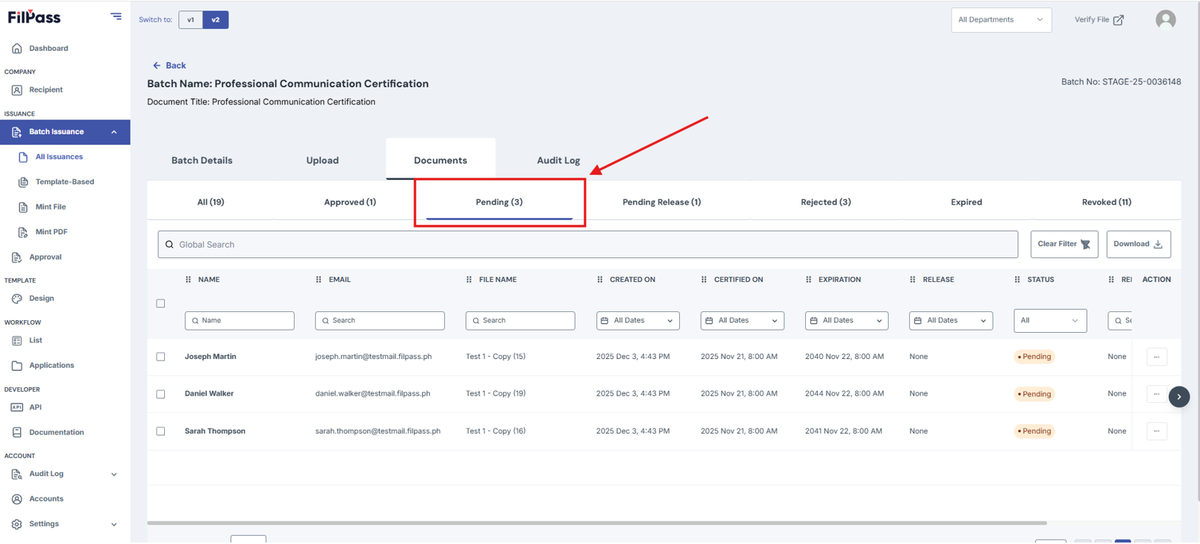Click the FilPass logo
Screen dimensions: 1200x544
34,17
